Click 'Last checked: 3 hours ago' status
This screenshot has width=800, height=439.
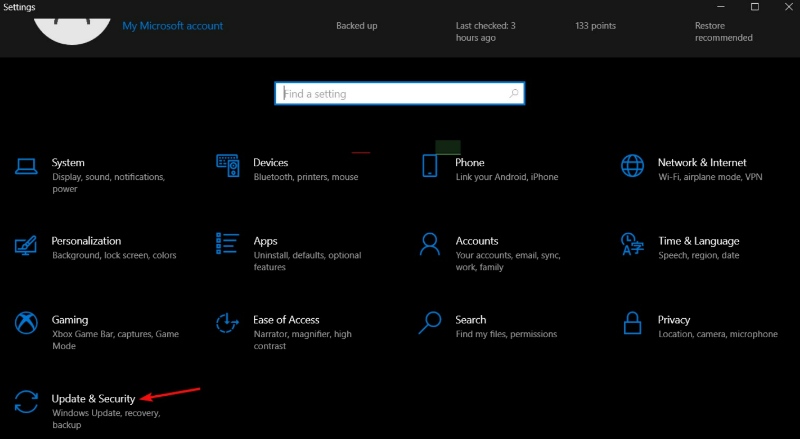click(486, 32)
